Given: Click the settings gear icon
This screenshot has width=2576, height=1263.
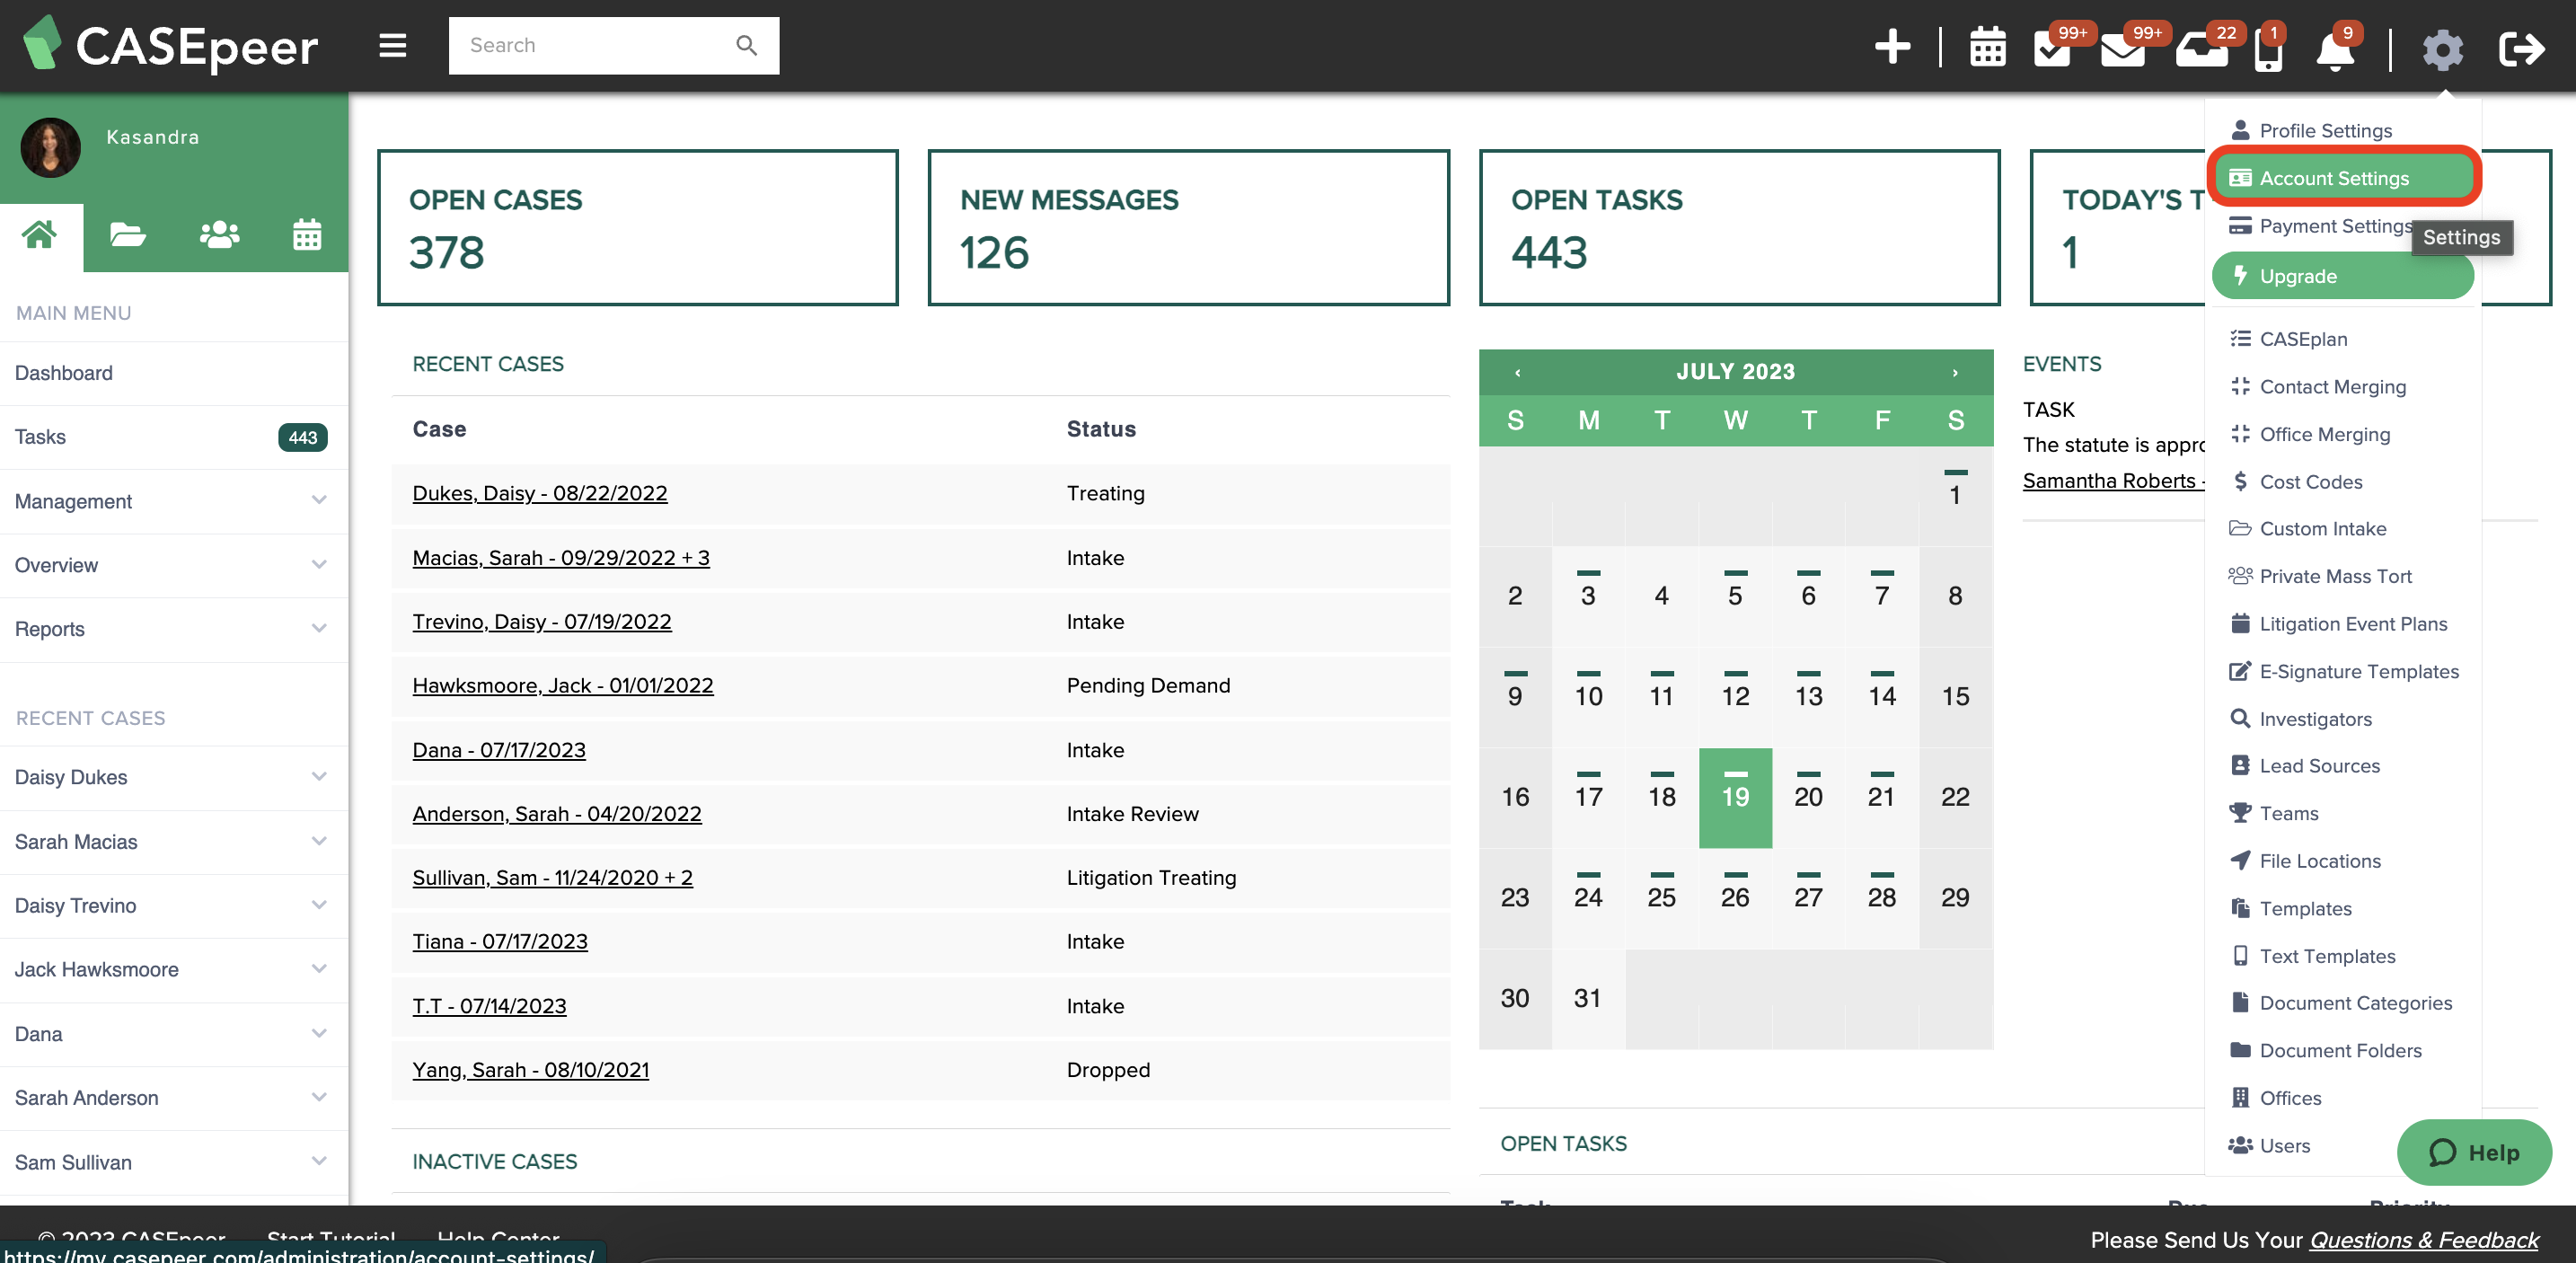Looking at the screenshot, I should click(x=2444, y=49).
